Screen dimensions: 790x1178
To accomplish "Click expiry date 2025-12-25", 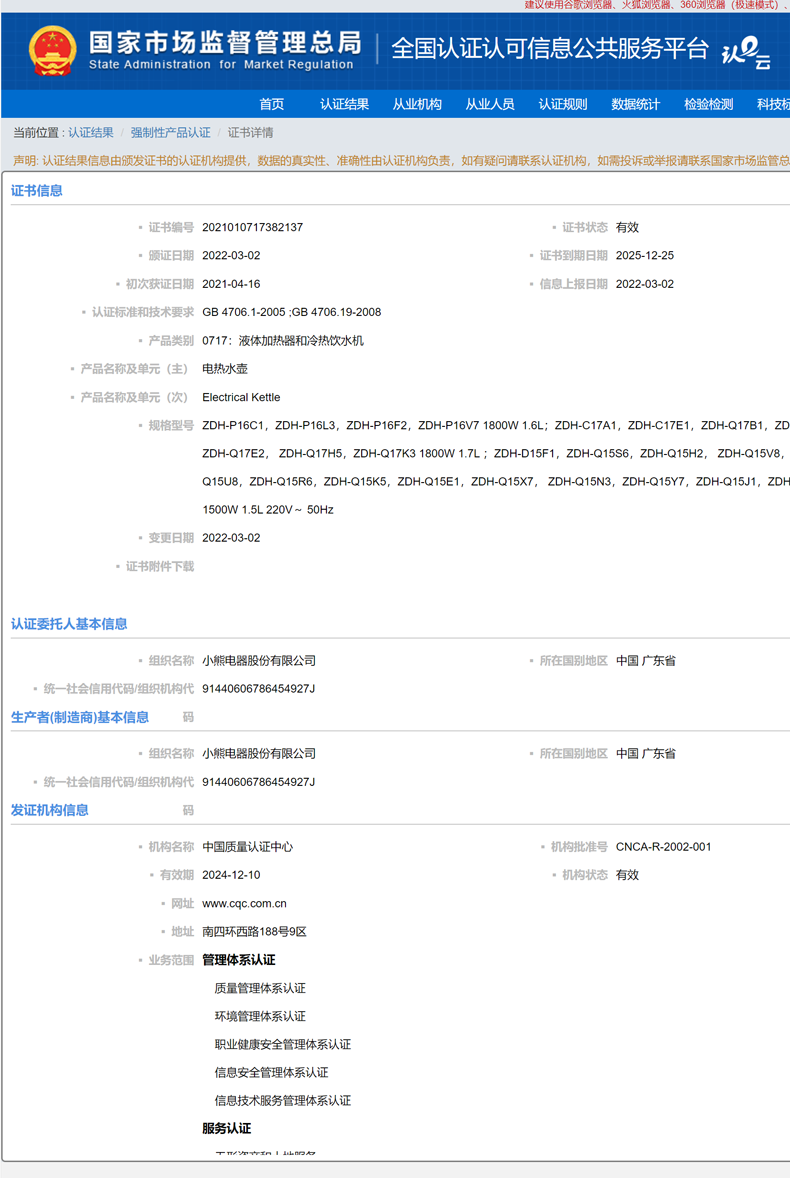I will point(644,256).
